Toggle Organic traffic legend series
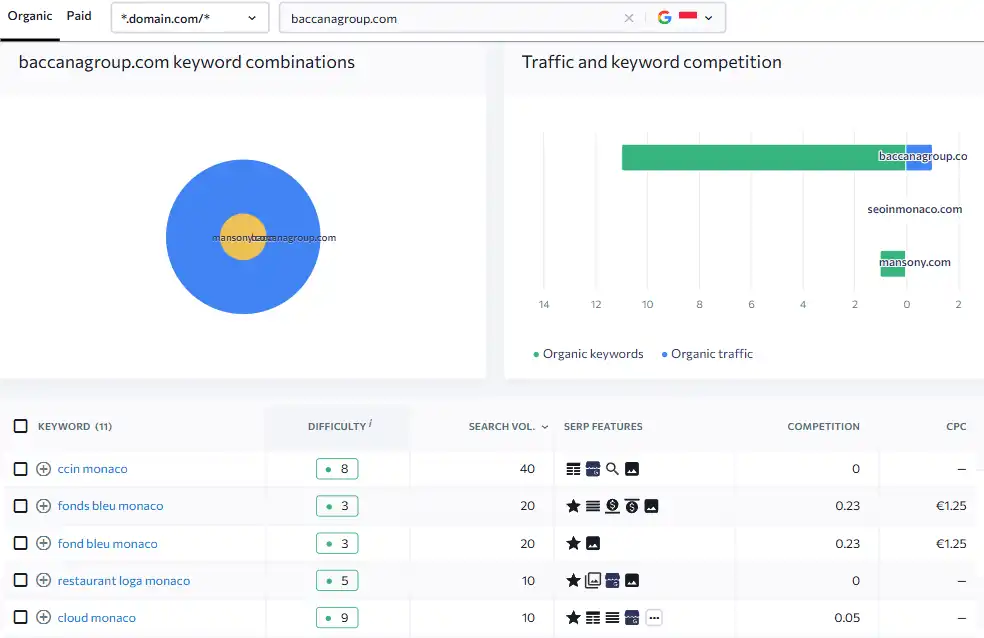Image resolution: width=984 pixels, height=638 pixels. [x=707, y=354]
